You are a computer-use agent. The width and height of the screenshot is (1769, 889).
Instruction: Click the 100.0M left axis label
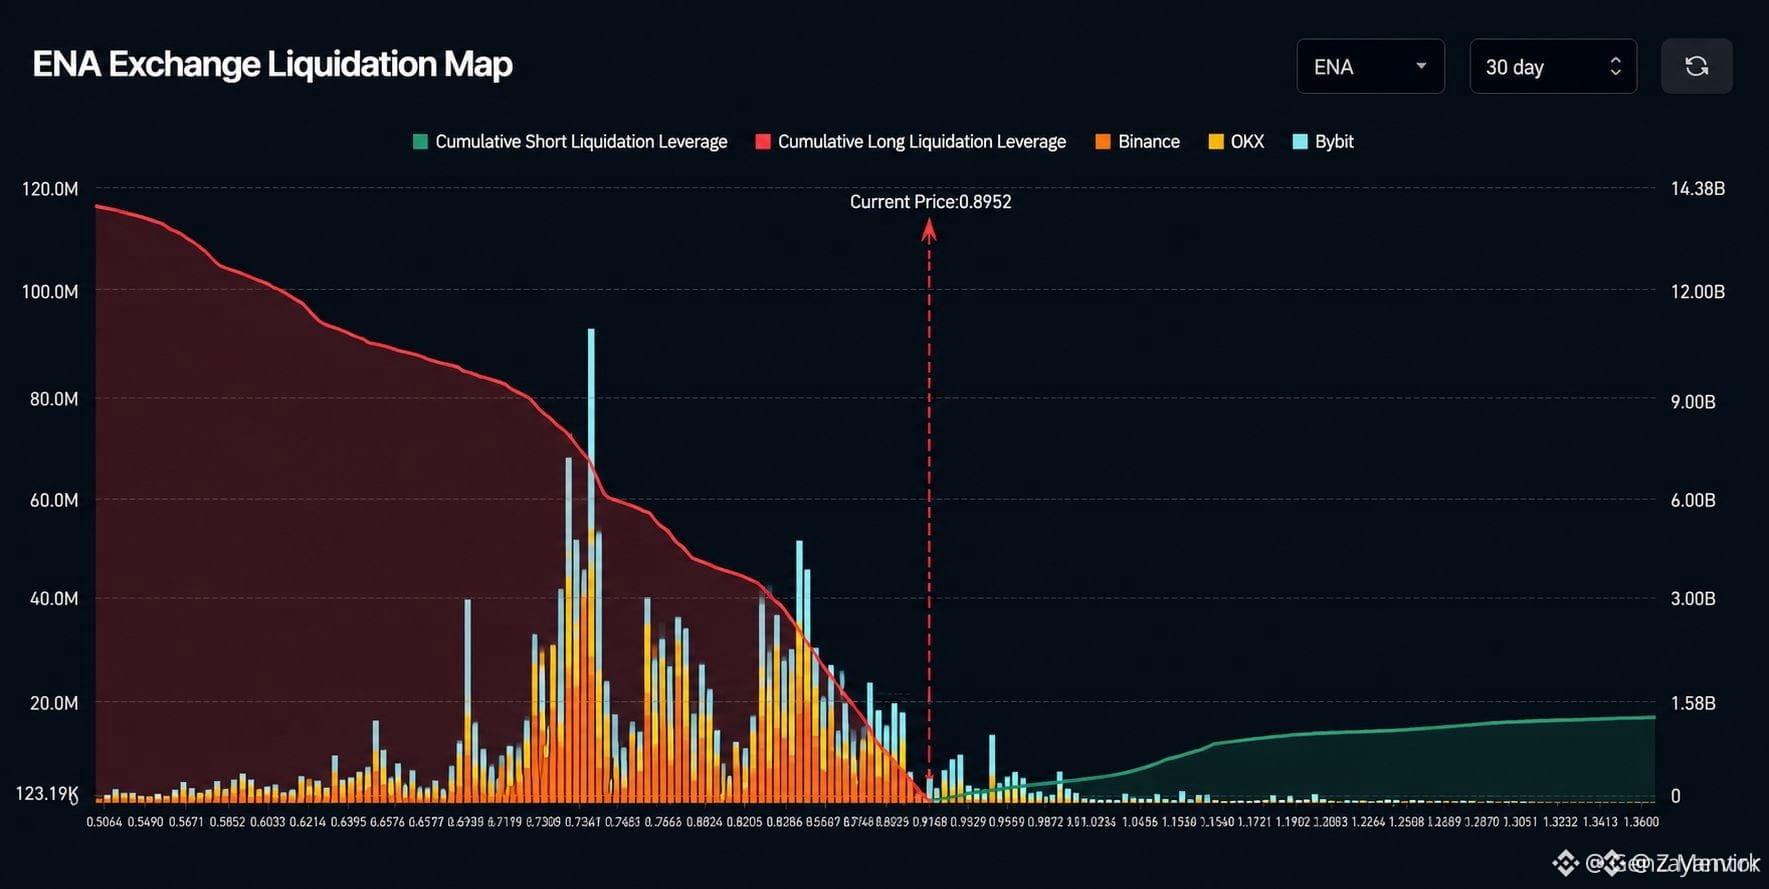point(50,292)
